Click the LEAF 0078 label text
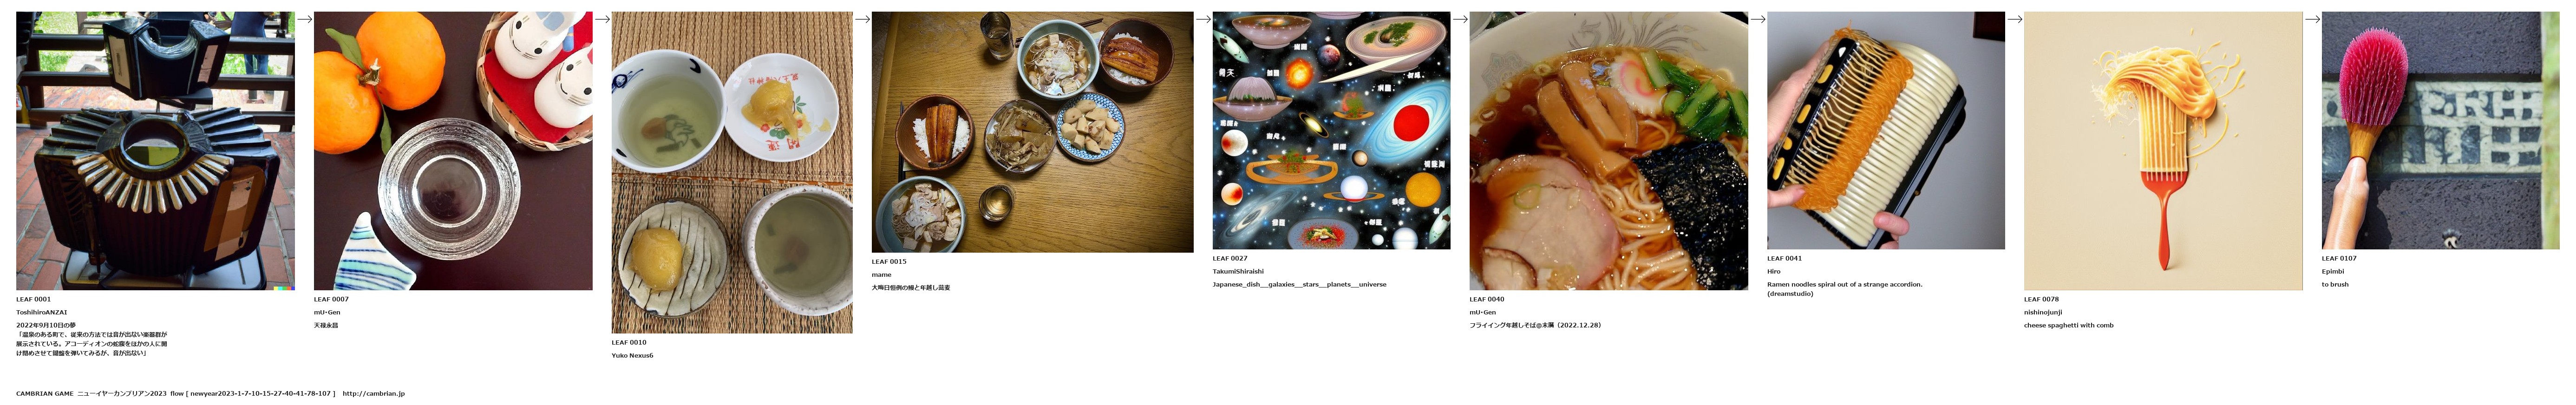The height and width of the screenshot is (405, 2576). click(2041, 299)
